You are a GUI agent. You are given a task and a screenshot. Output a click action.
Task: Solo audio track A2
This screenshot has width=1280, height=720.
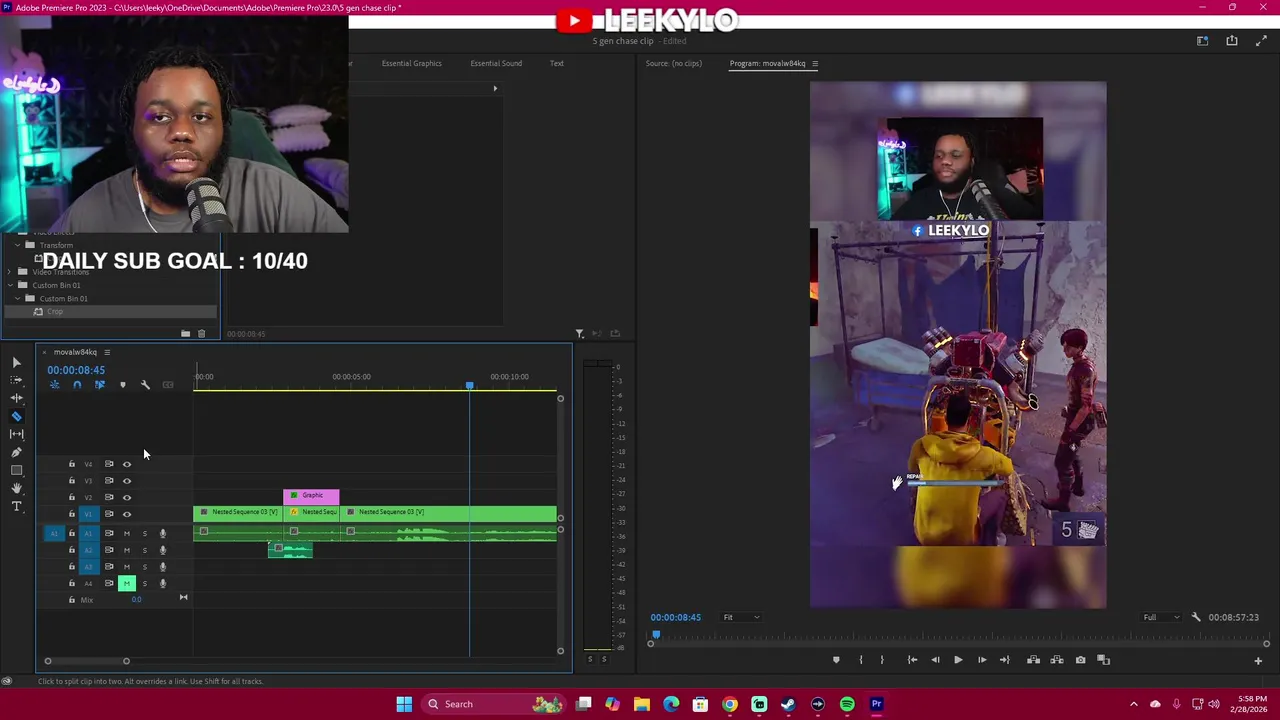144,550
